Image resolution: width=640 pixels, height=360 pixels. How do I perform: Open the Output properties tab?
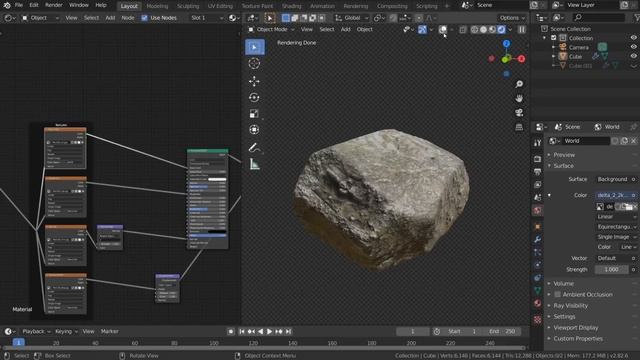click(538, 172)
